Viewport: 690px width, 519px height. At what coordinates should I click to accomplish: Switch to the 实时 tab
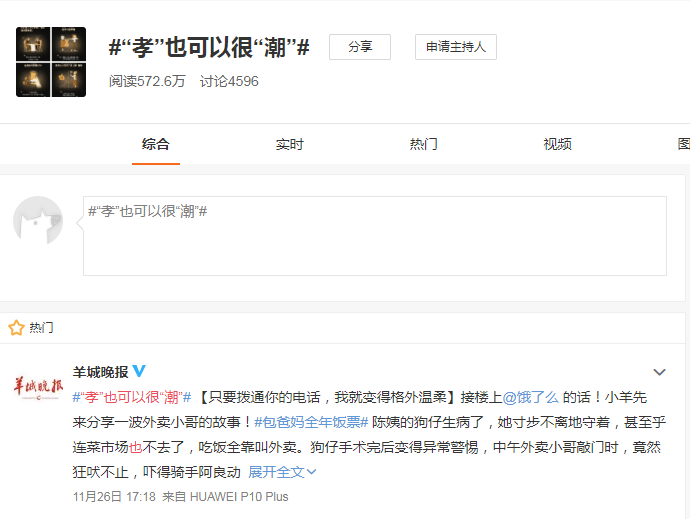tap(290, 144)
